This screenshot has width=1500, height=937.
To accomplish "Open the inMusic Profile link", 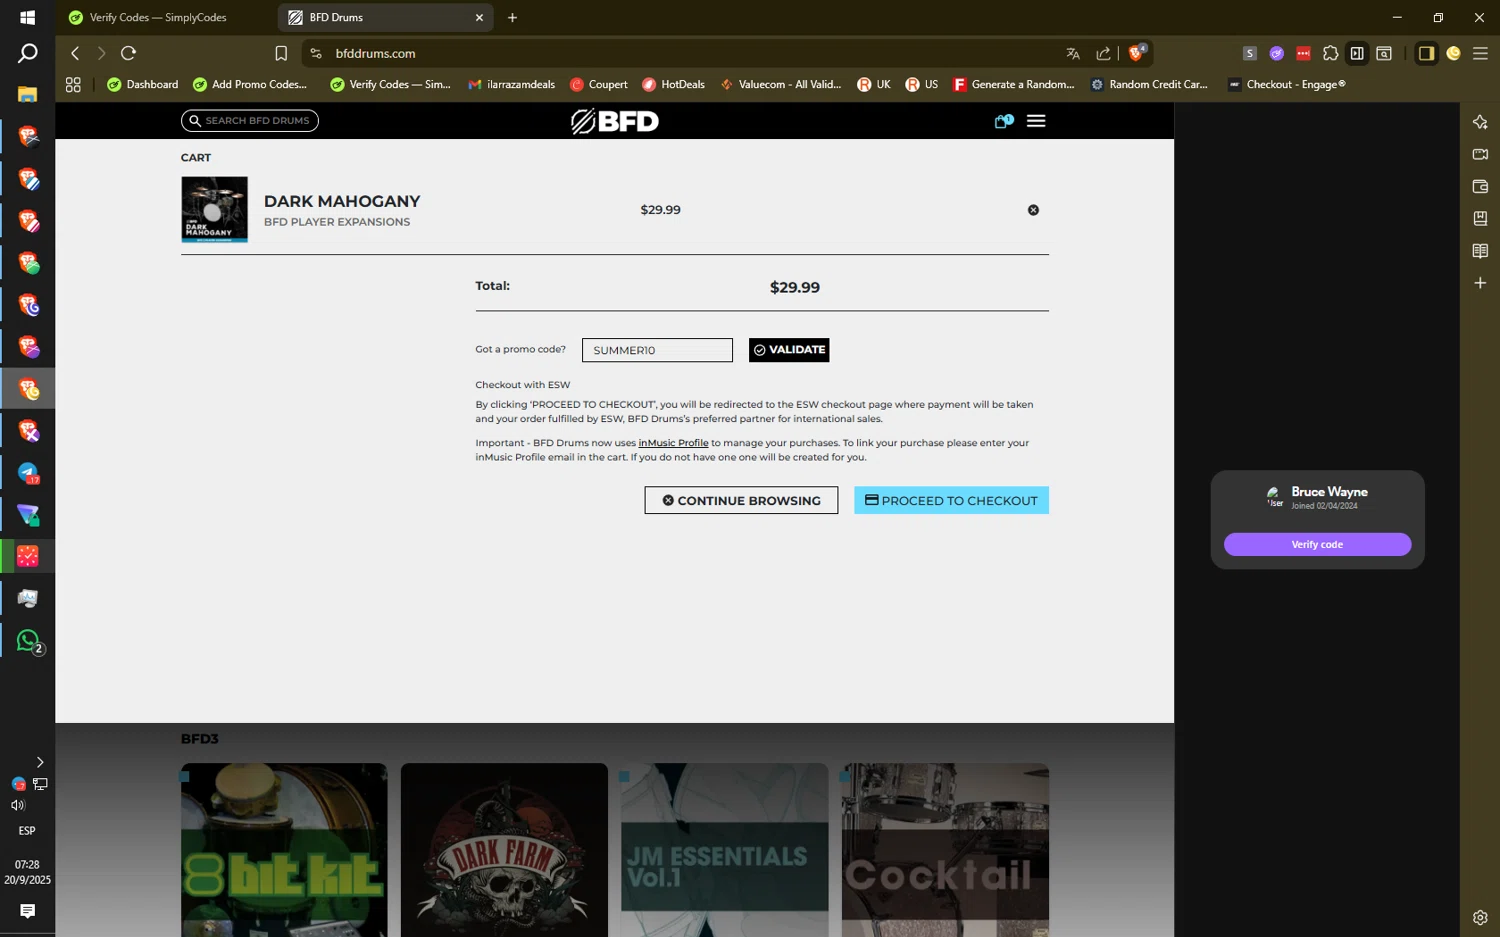I will pos(673,443).
